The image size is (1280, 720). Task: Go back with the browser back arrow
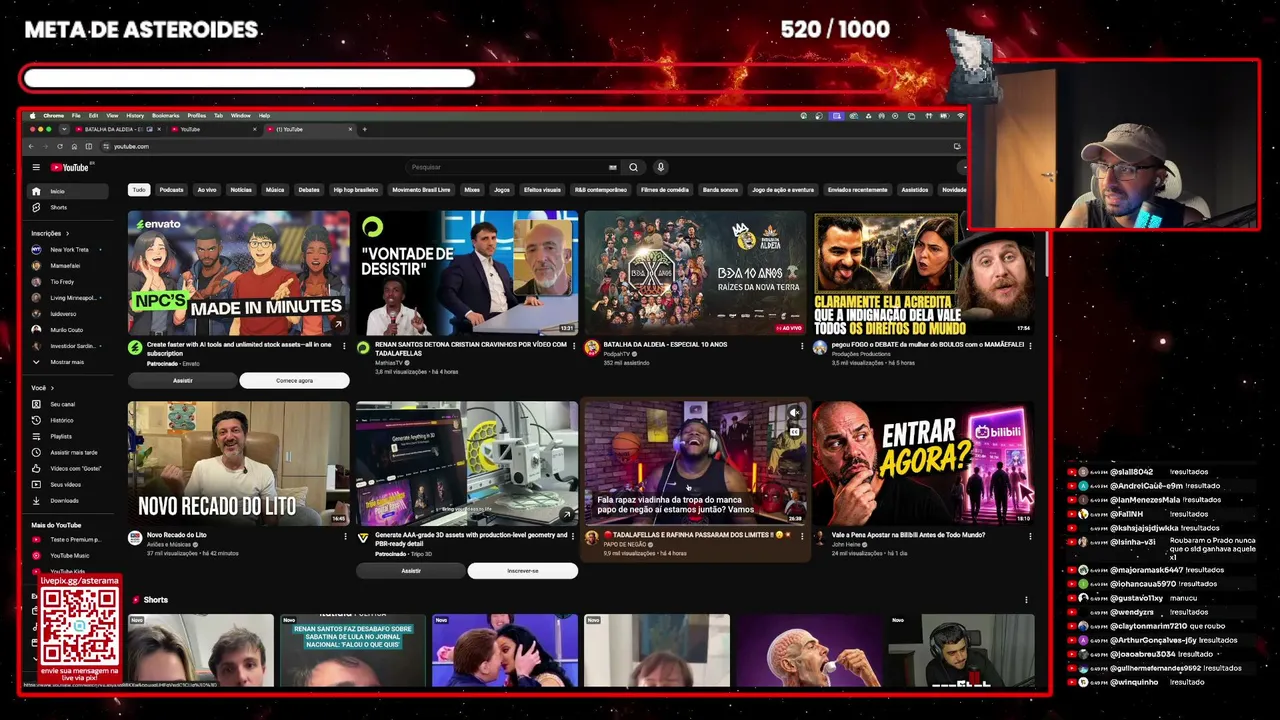point(31,146)
